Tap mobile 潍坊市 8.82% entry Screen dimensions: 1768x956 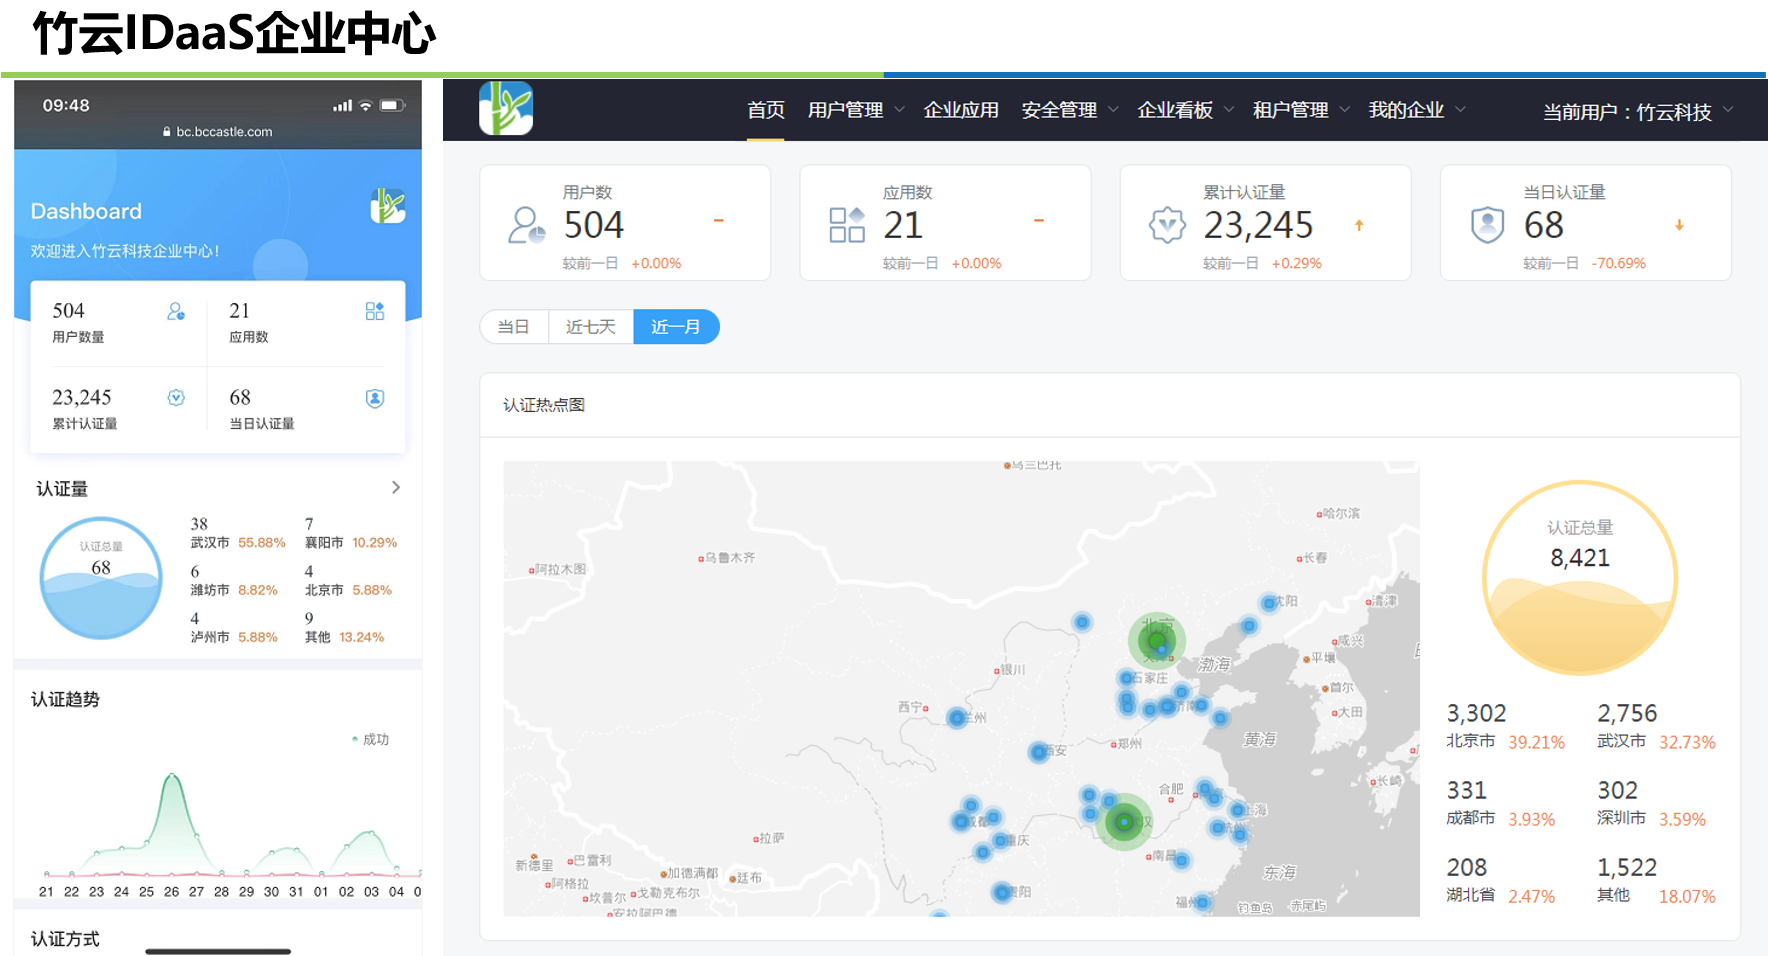234,581
